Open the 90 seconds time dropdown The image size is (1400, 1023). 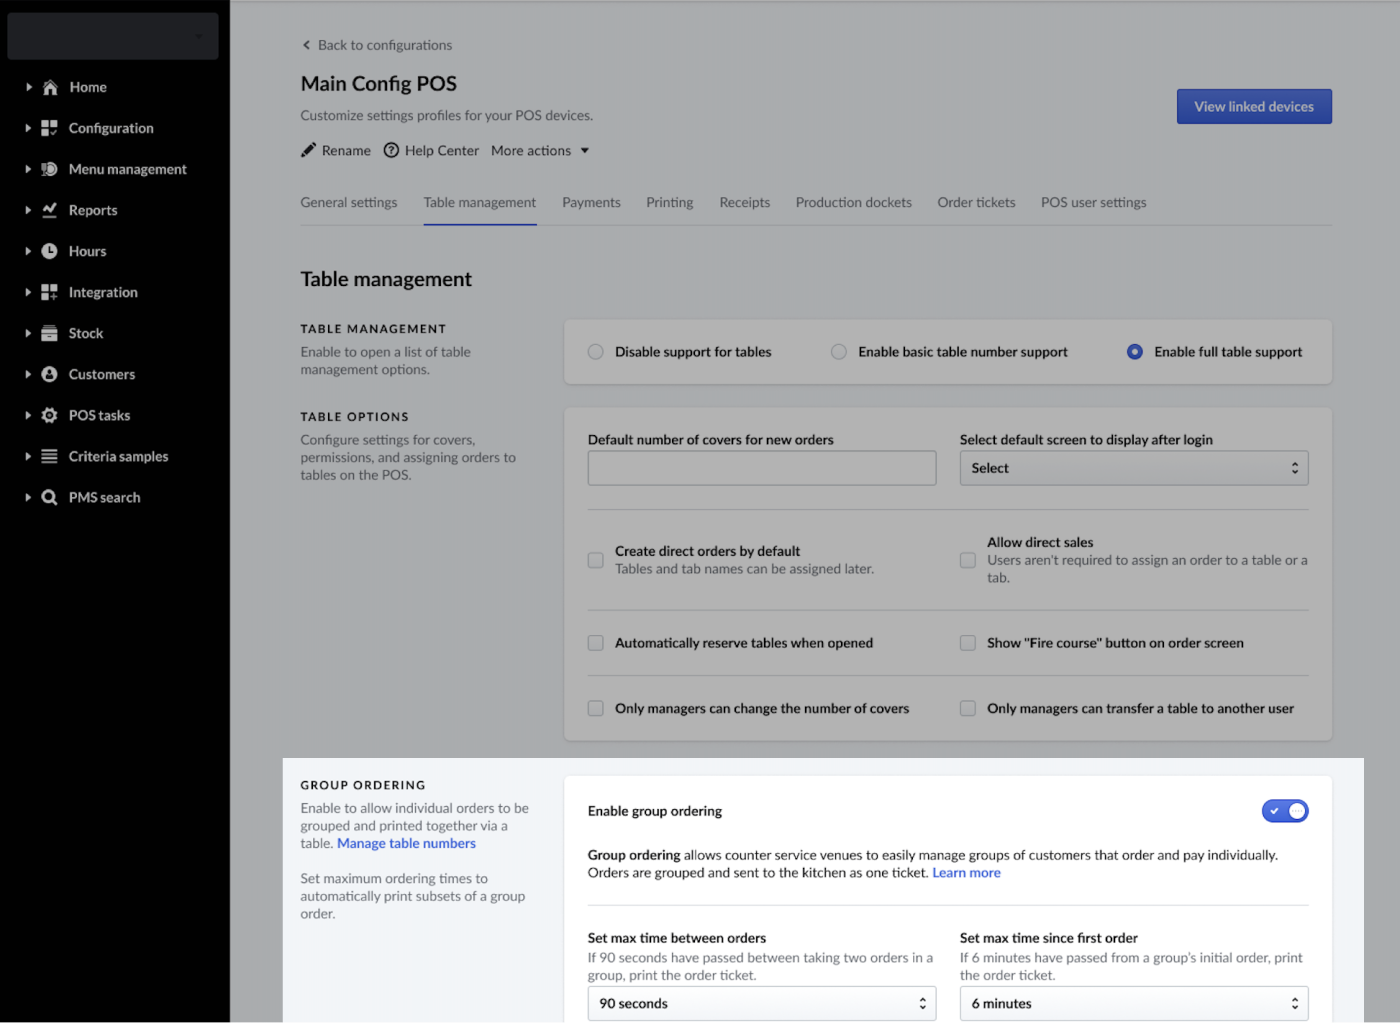click(x=761, y=1003)
